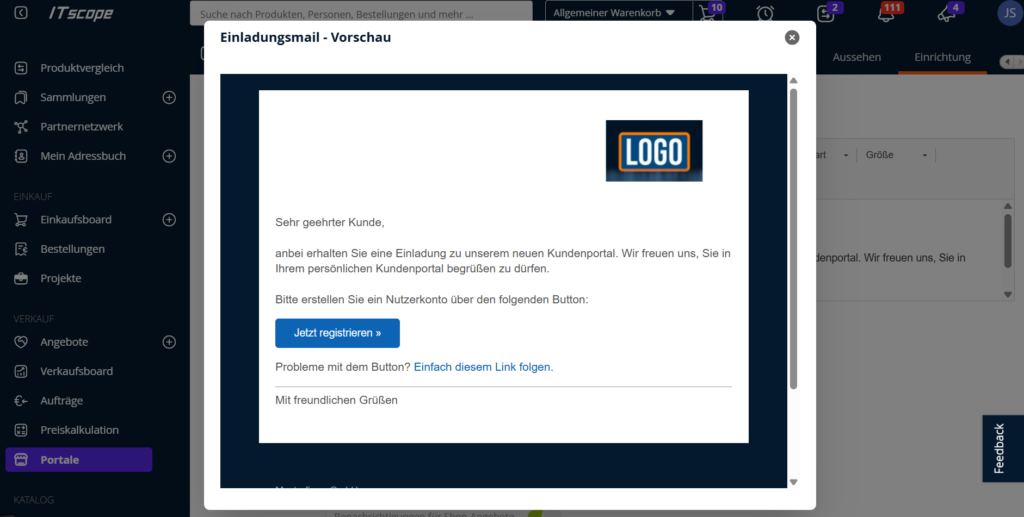
Task: Click the Jetzt registrieren button
Action: click(x=337, y=333)
